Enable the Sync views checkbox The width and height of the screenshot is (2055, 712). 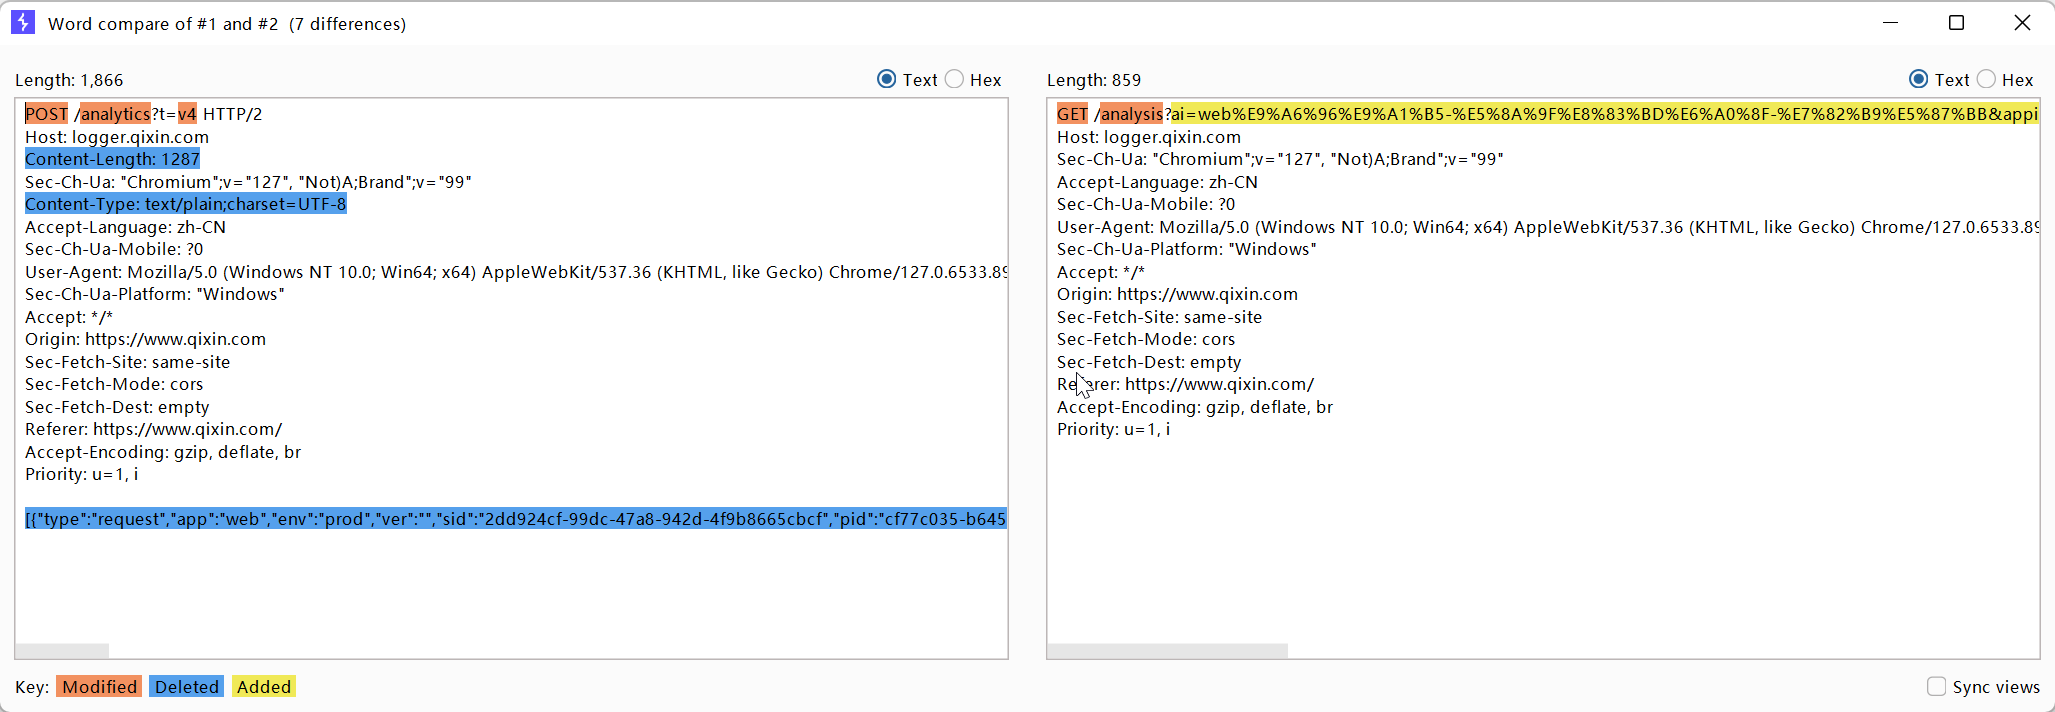(x=1937, y=686)
